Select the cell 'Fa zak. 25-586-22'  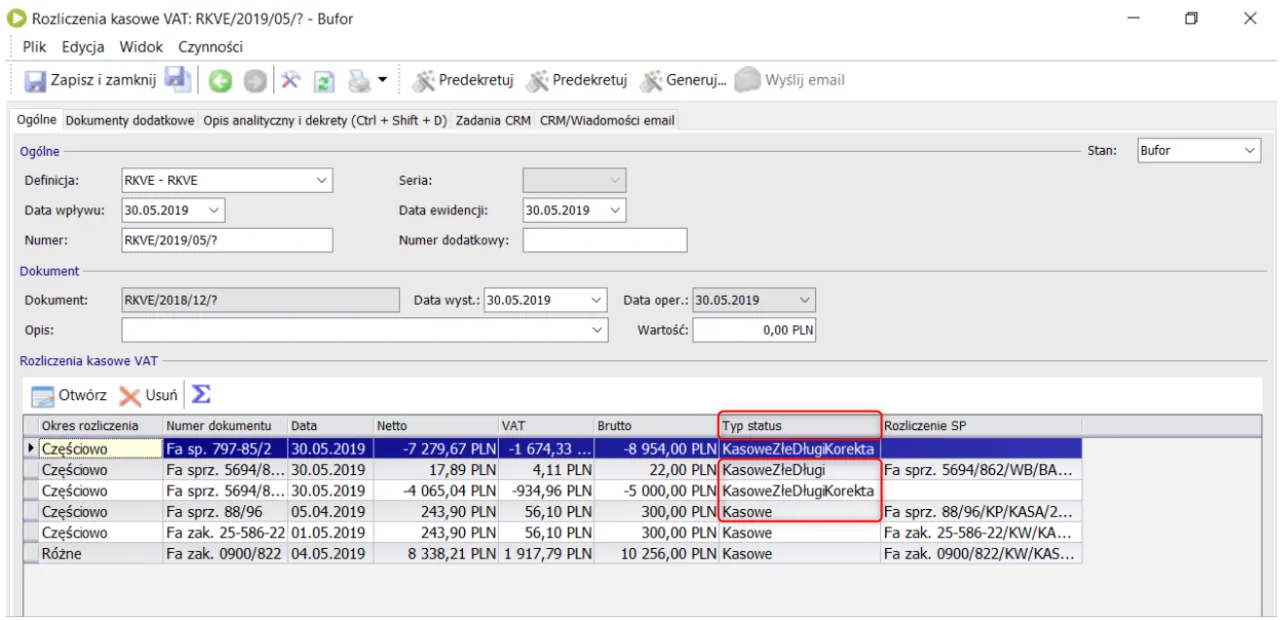(225, 533)
